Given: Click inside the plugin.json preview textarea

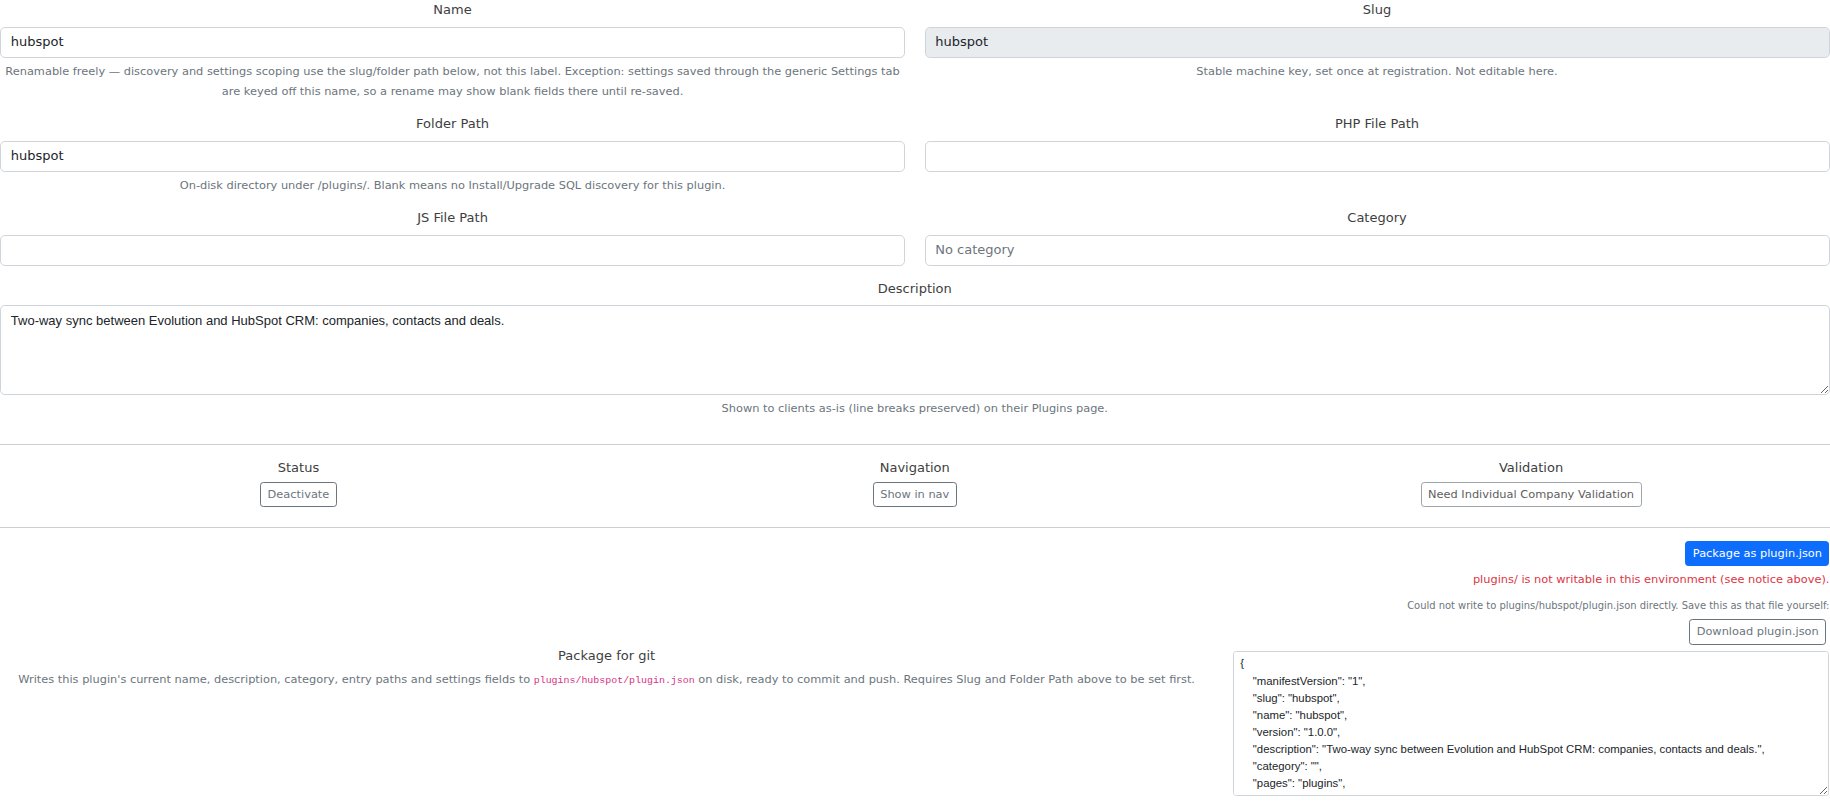Looking at the screenshot, I should [x=1531, y=723].
